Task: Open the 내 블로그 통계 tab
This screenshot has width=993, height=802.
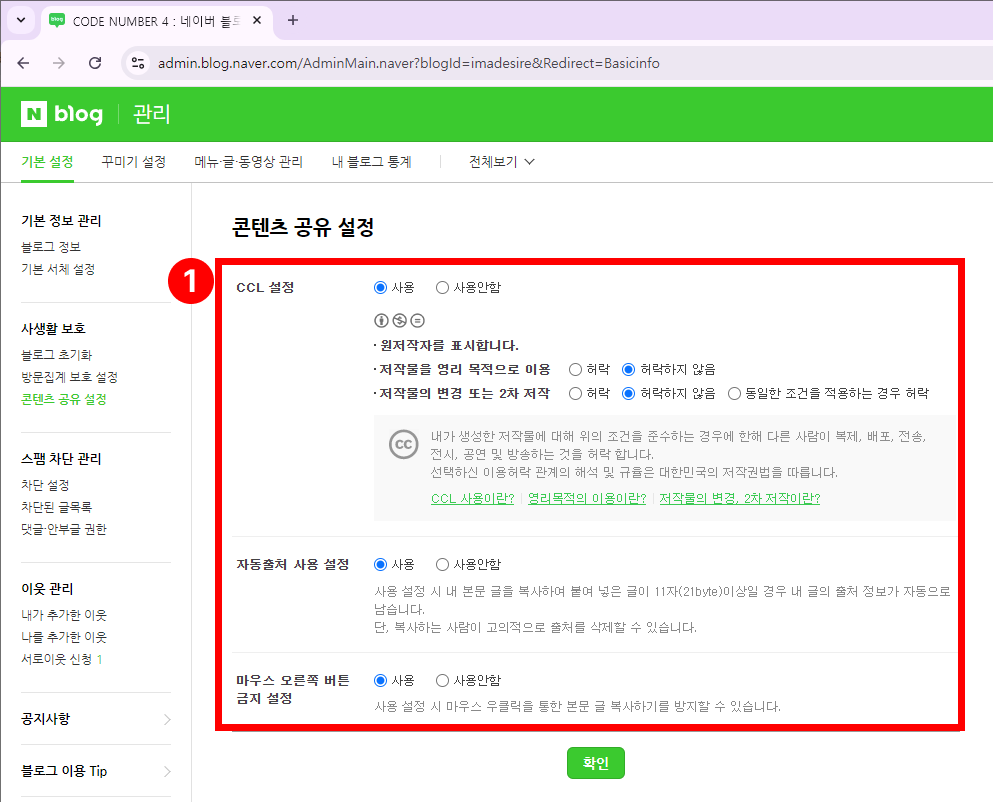Action: pyautogui.click(x=371, y=162)
